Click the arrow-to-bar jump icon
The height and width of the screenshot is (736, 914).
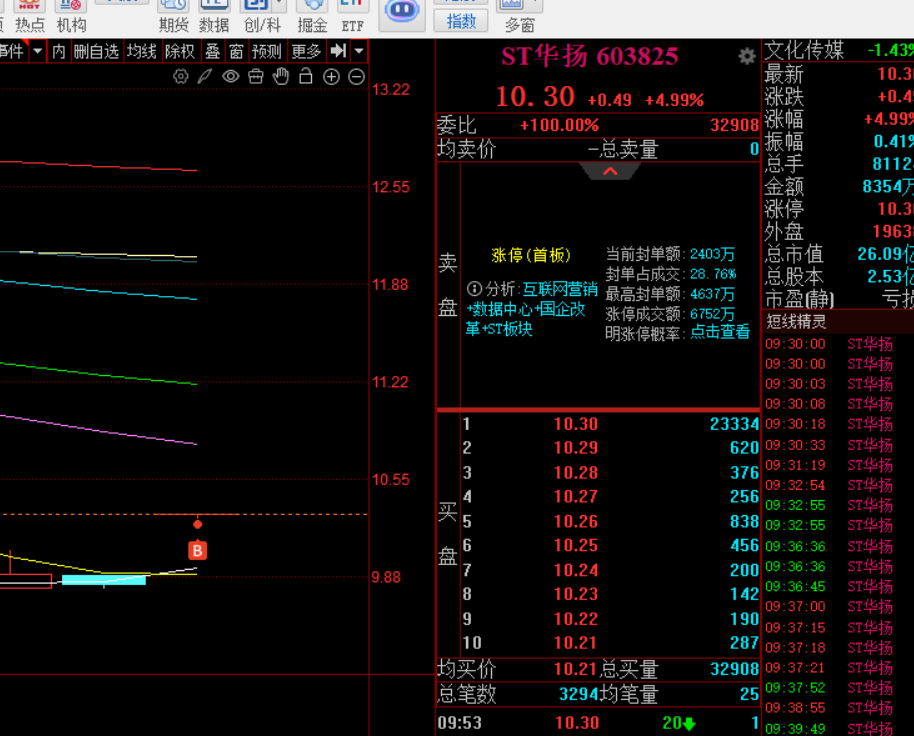pos(339,51)
